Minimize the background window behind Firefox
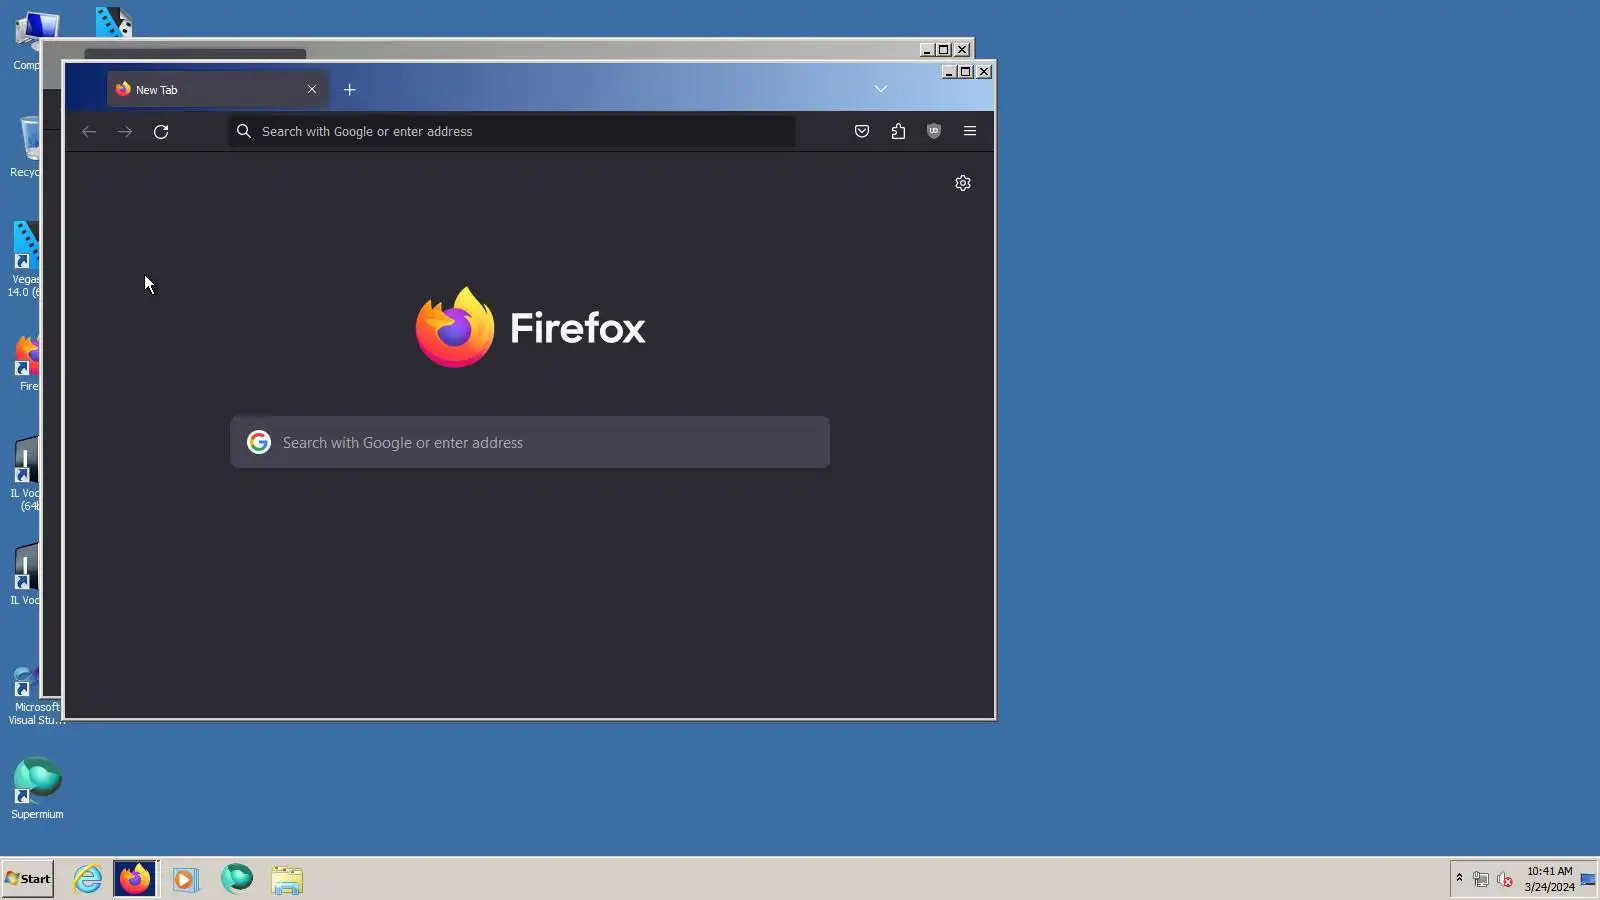Image resolution: width=1600 pixels, height=900 pixels. [927, 50]
